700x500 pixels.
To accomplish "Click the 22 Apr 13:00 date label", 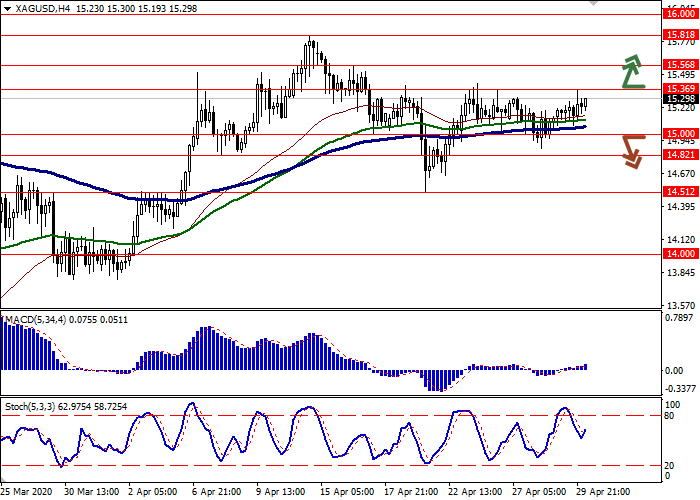I will click(x=474, y=491).
